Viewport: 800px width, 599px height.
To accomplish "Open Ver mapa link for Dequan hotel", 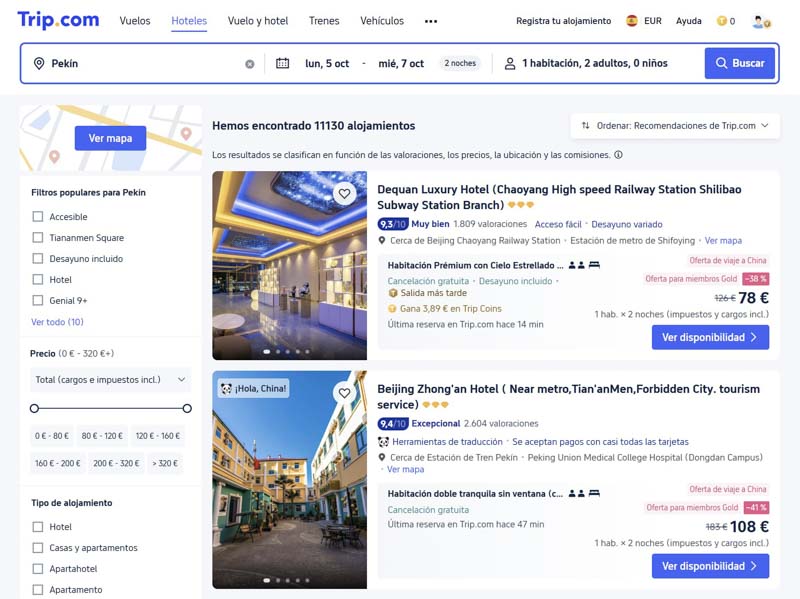I will [x=723, y=240].
